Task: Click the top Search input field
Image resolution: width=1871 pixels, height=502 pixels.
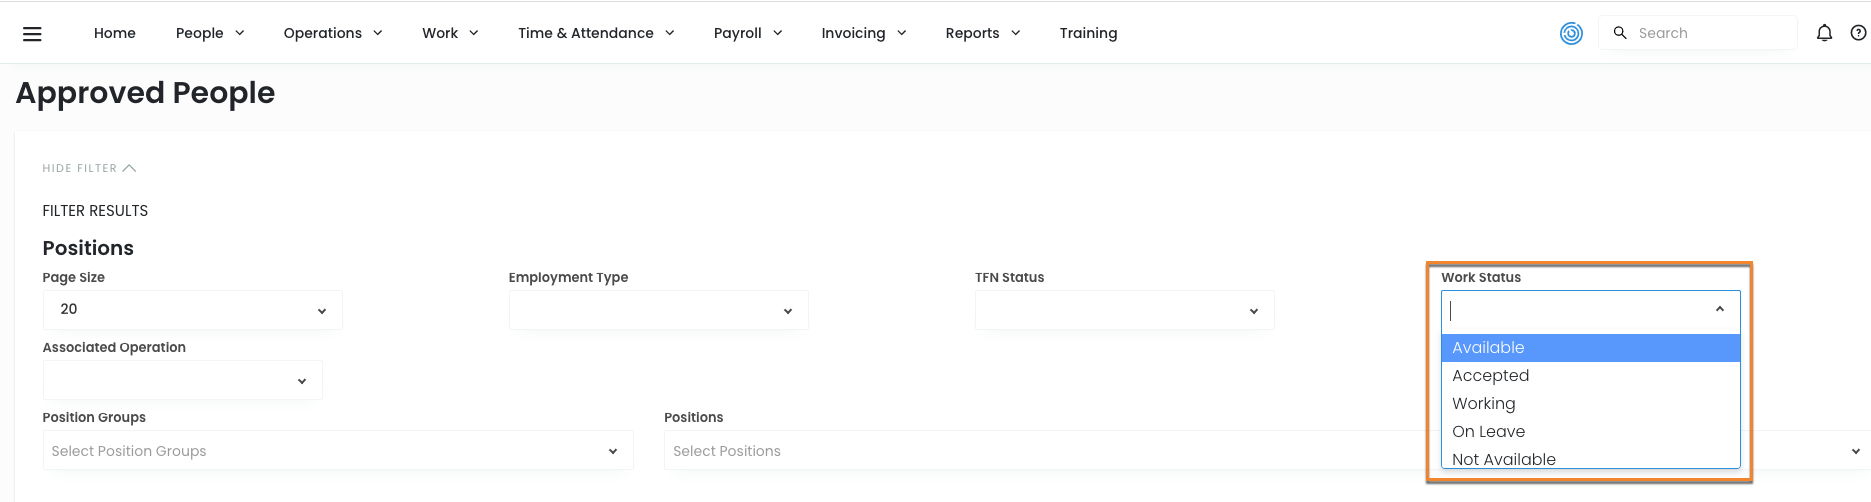Action: pos(1710,33)
